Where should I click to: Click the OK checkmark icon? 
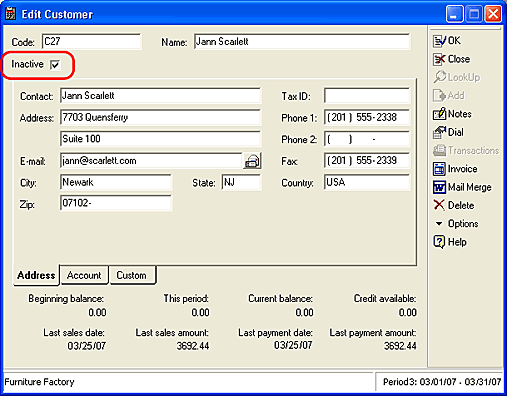tap(439, 41)
